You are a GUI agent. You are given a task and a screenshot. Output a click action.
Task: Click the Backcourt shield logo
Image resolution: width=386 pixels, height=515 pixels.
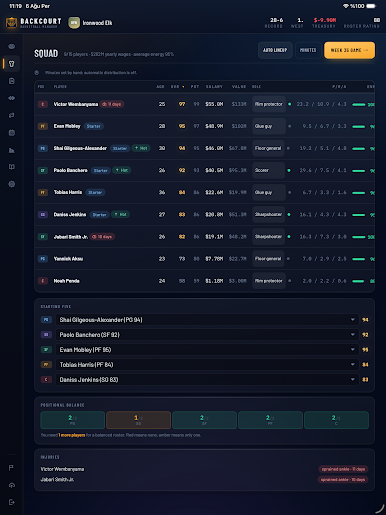coord(11,23)
